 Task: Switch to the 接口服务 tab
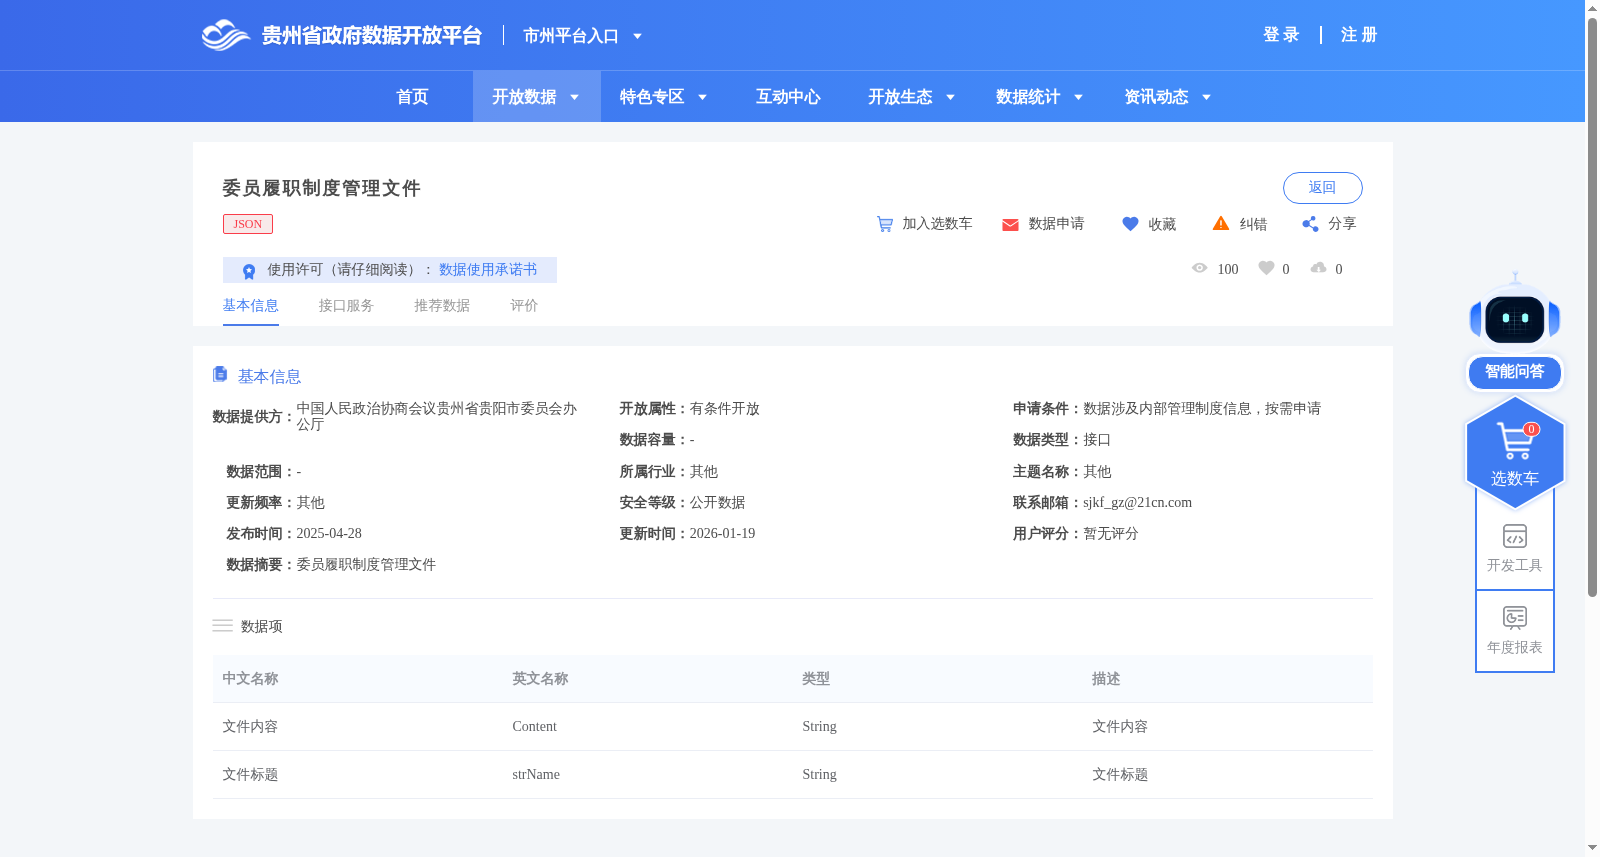346,306
